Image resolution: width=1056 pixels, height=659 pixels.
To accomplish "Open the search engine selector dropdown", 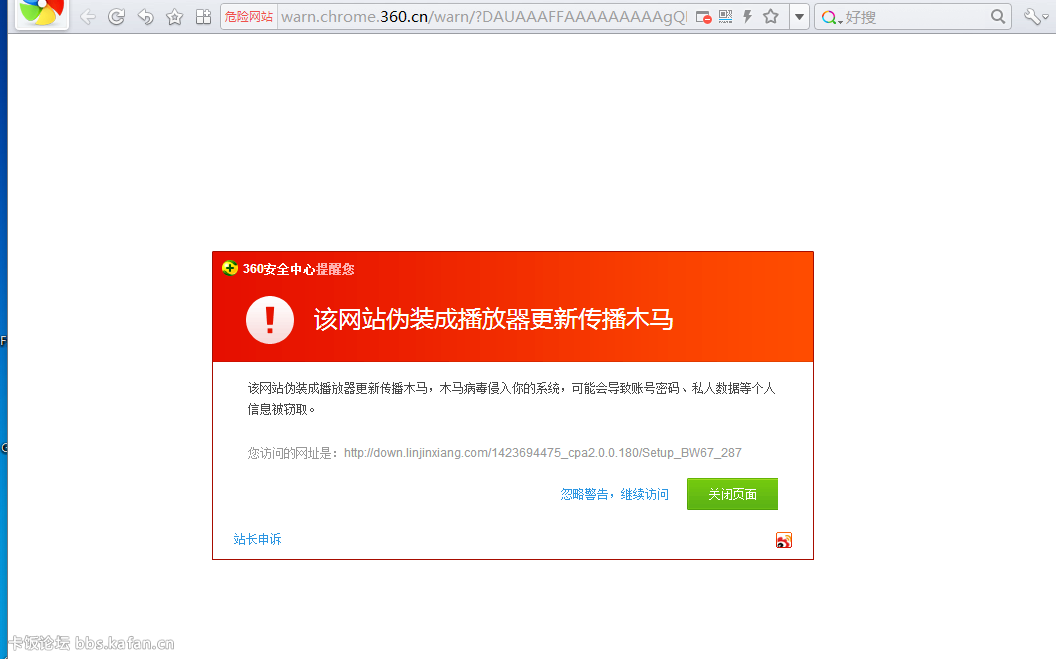I will coord(832,18).
